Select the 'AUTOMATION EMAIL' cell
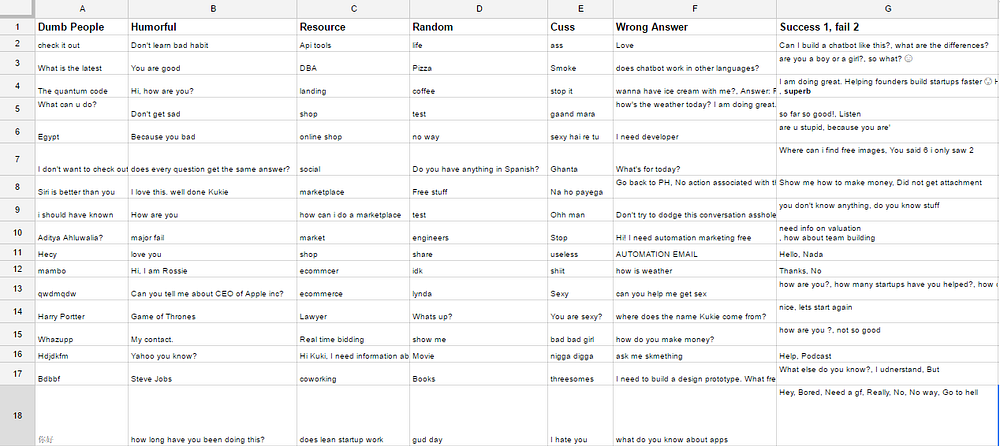1000x446 pixels. point(695,253)
